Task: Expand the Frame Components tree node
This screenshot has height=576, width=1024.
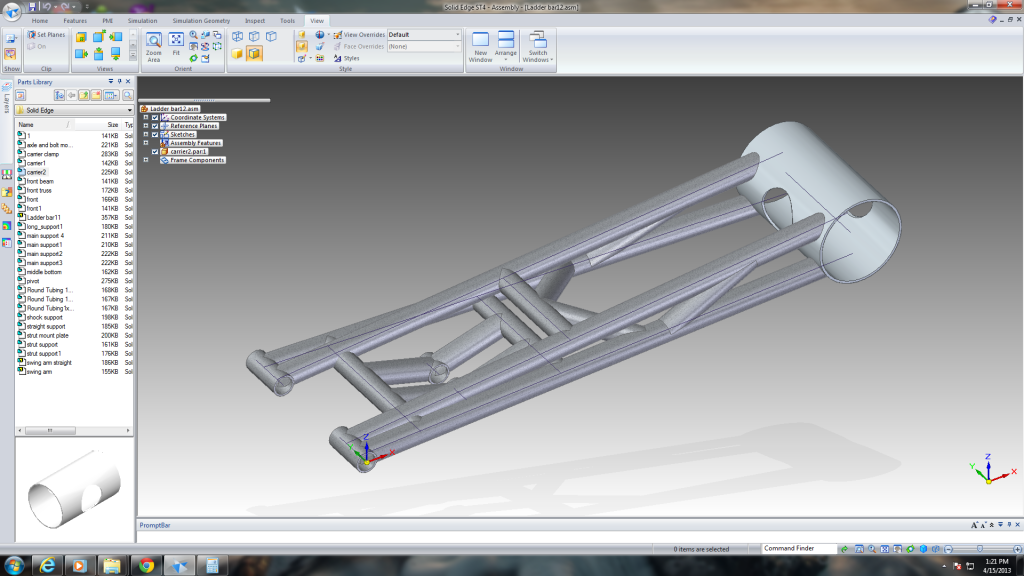Action: click(x=146, y=160)
